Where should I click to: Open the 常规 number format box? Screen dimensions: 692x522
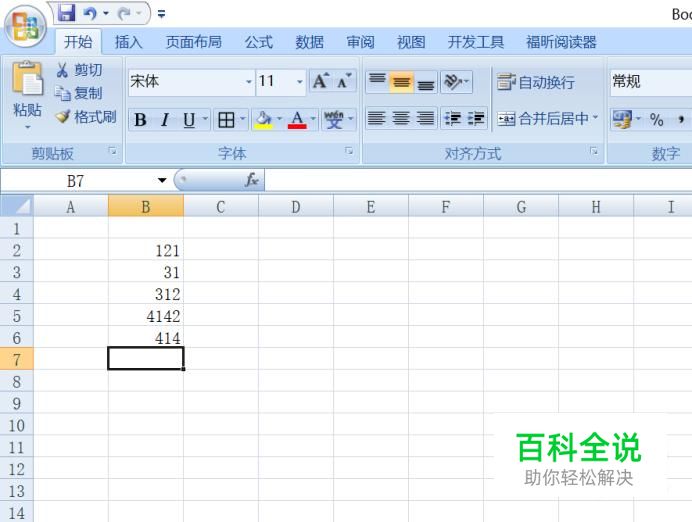(x=651, y=82)
